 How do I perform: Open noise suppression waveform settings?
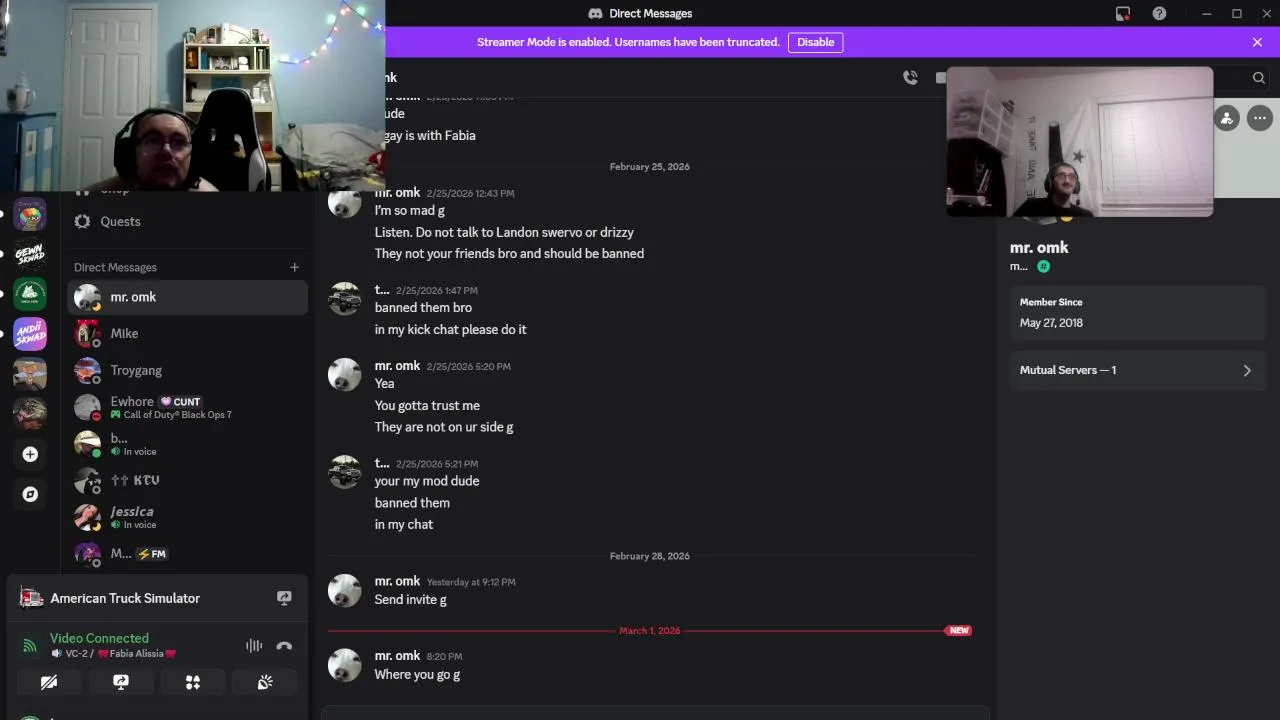(x=254, y=646)
